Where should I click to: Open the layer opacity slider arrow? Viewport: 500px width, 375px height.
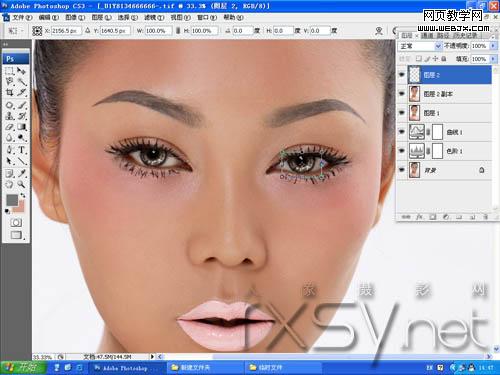click(493, 46)
